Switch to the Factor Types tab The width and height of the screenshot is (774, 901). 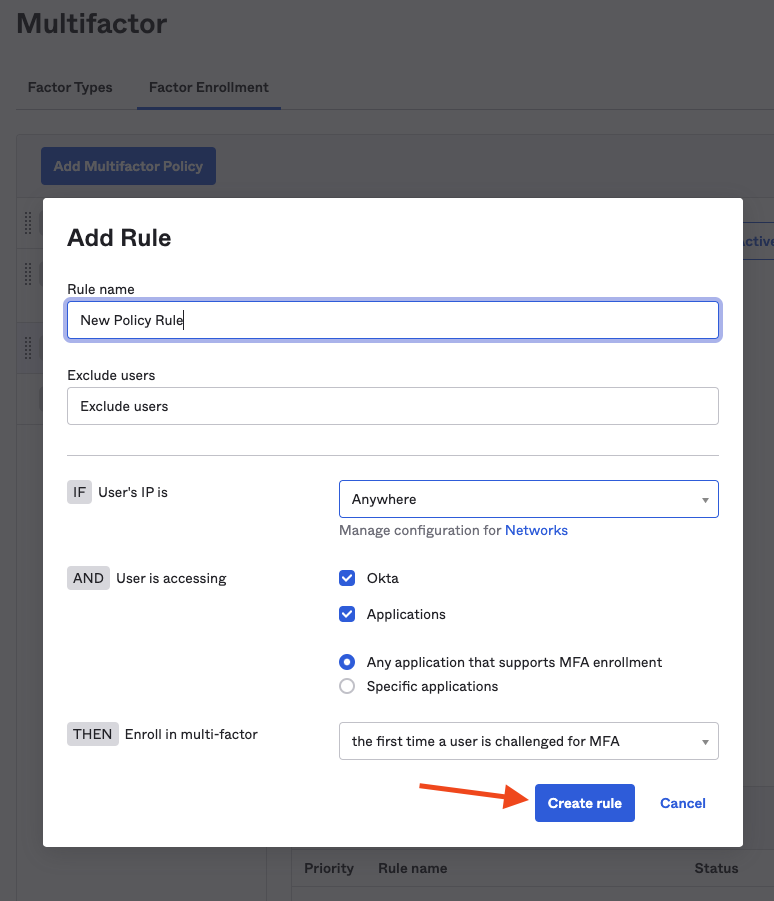(69, 87)
